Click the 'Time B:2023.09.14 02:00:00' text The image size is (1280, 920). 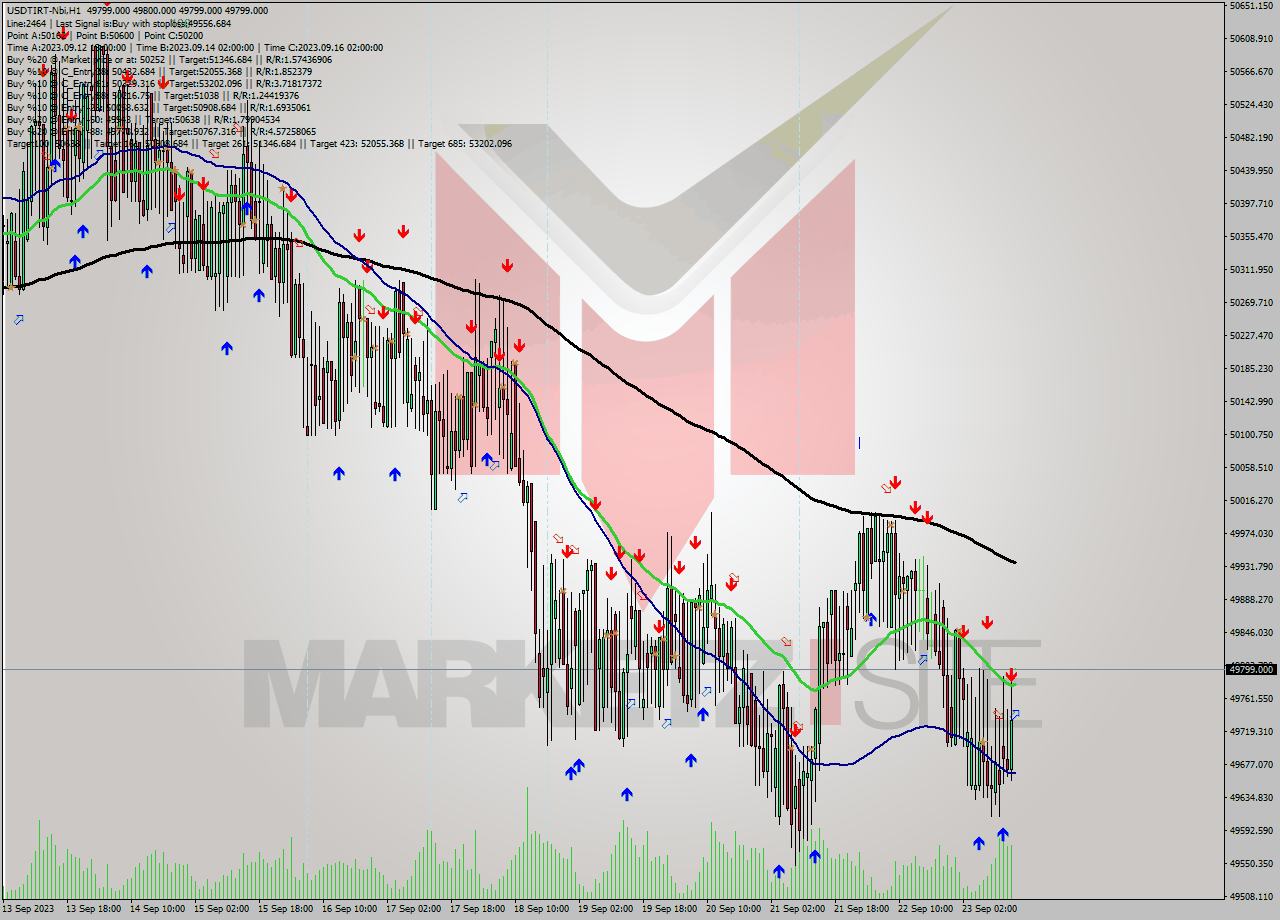coord(194,47)
